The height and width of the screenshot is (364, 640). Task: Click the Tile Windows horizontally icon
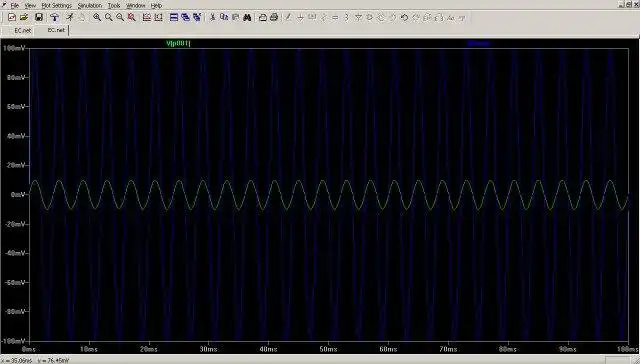[x=174, y=18]
